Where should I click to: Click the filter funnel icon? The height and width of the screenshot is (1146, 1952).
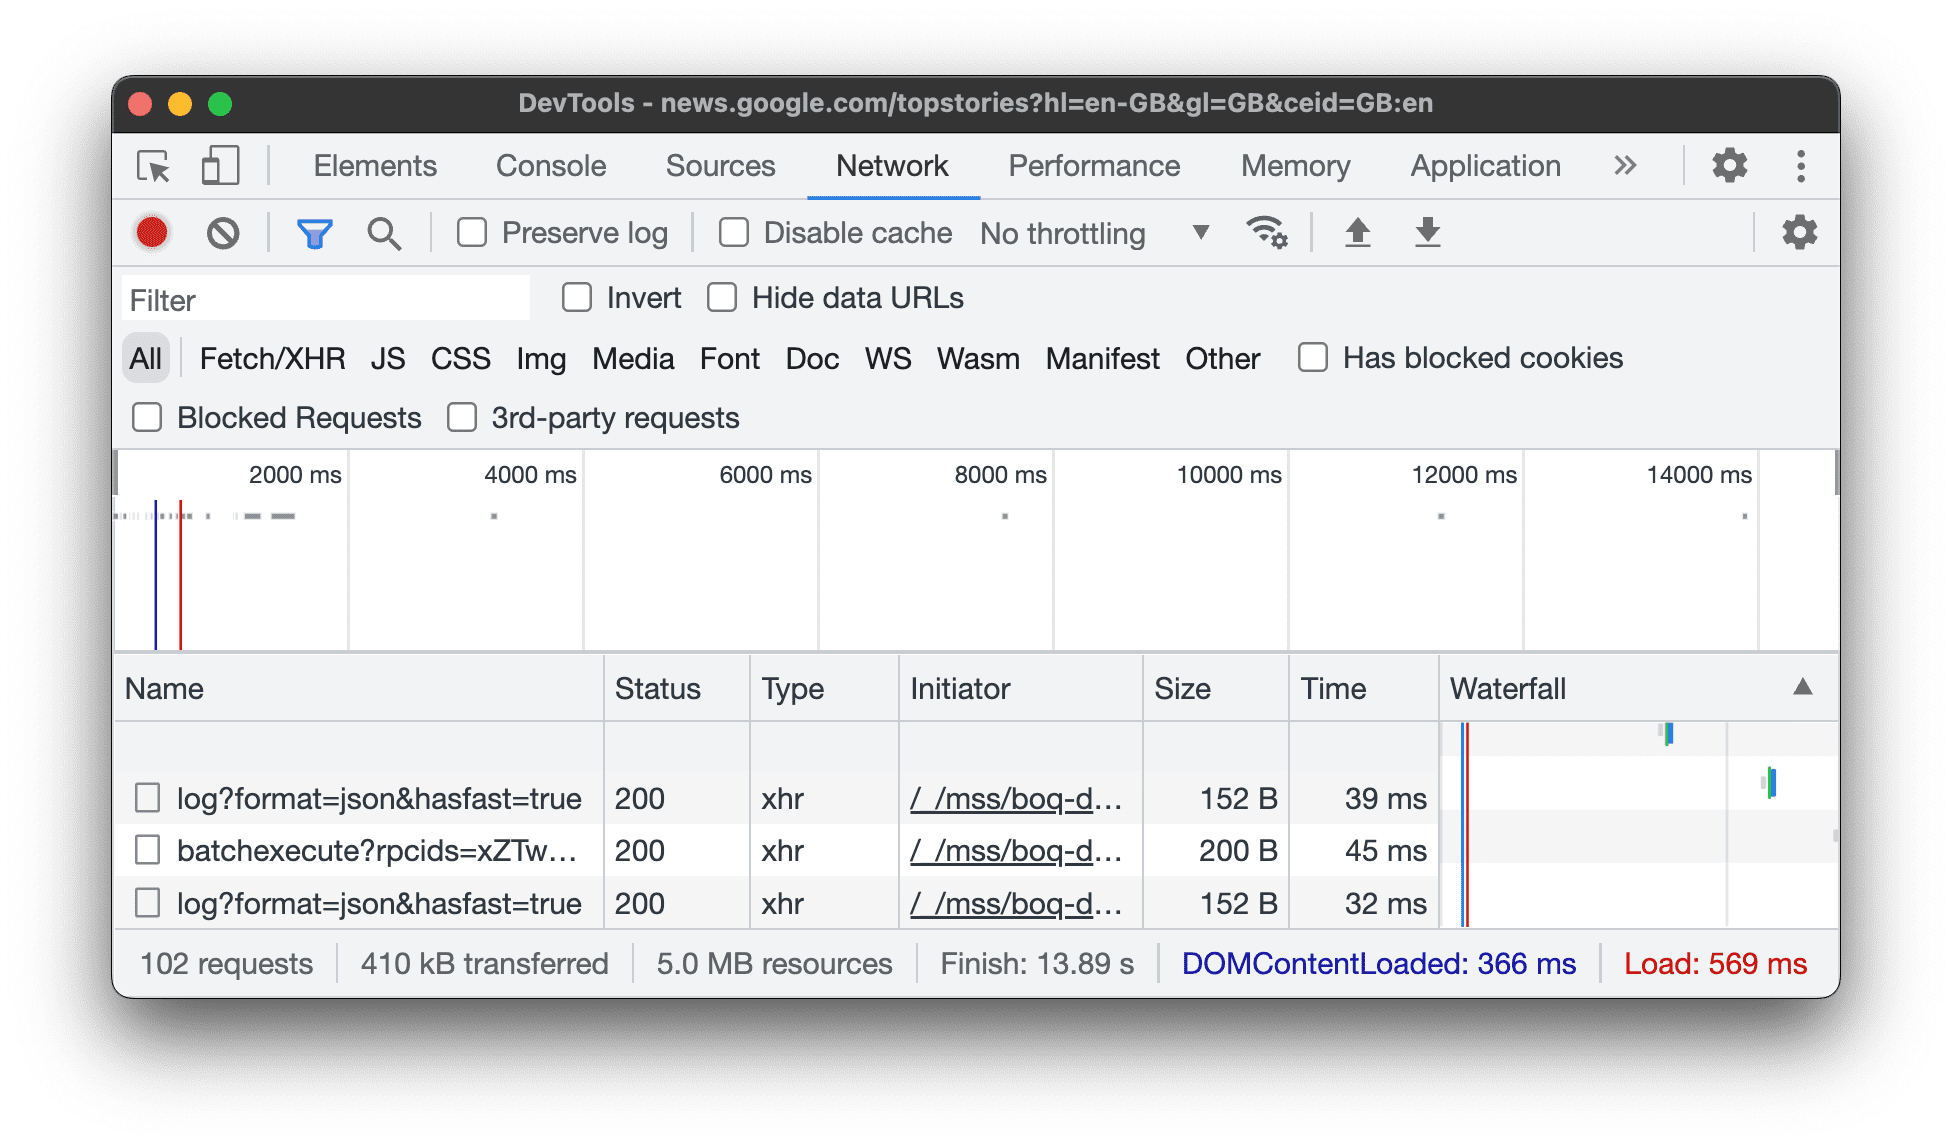pos(314,232)
